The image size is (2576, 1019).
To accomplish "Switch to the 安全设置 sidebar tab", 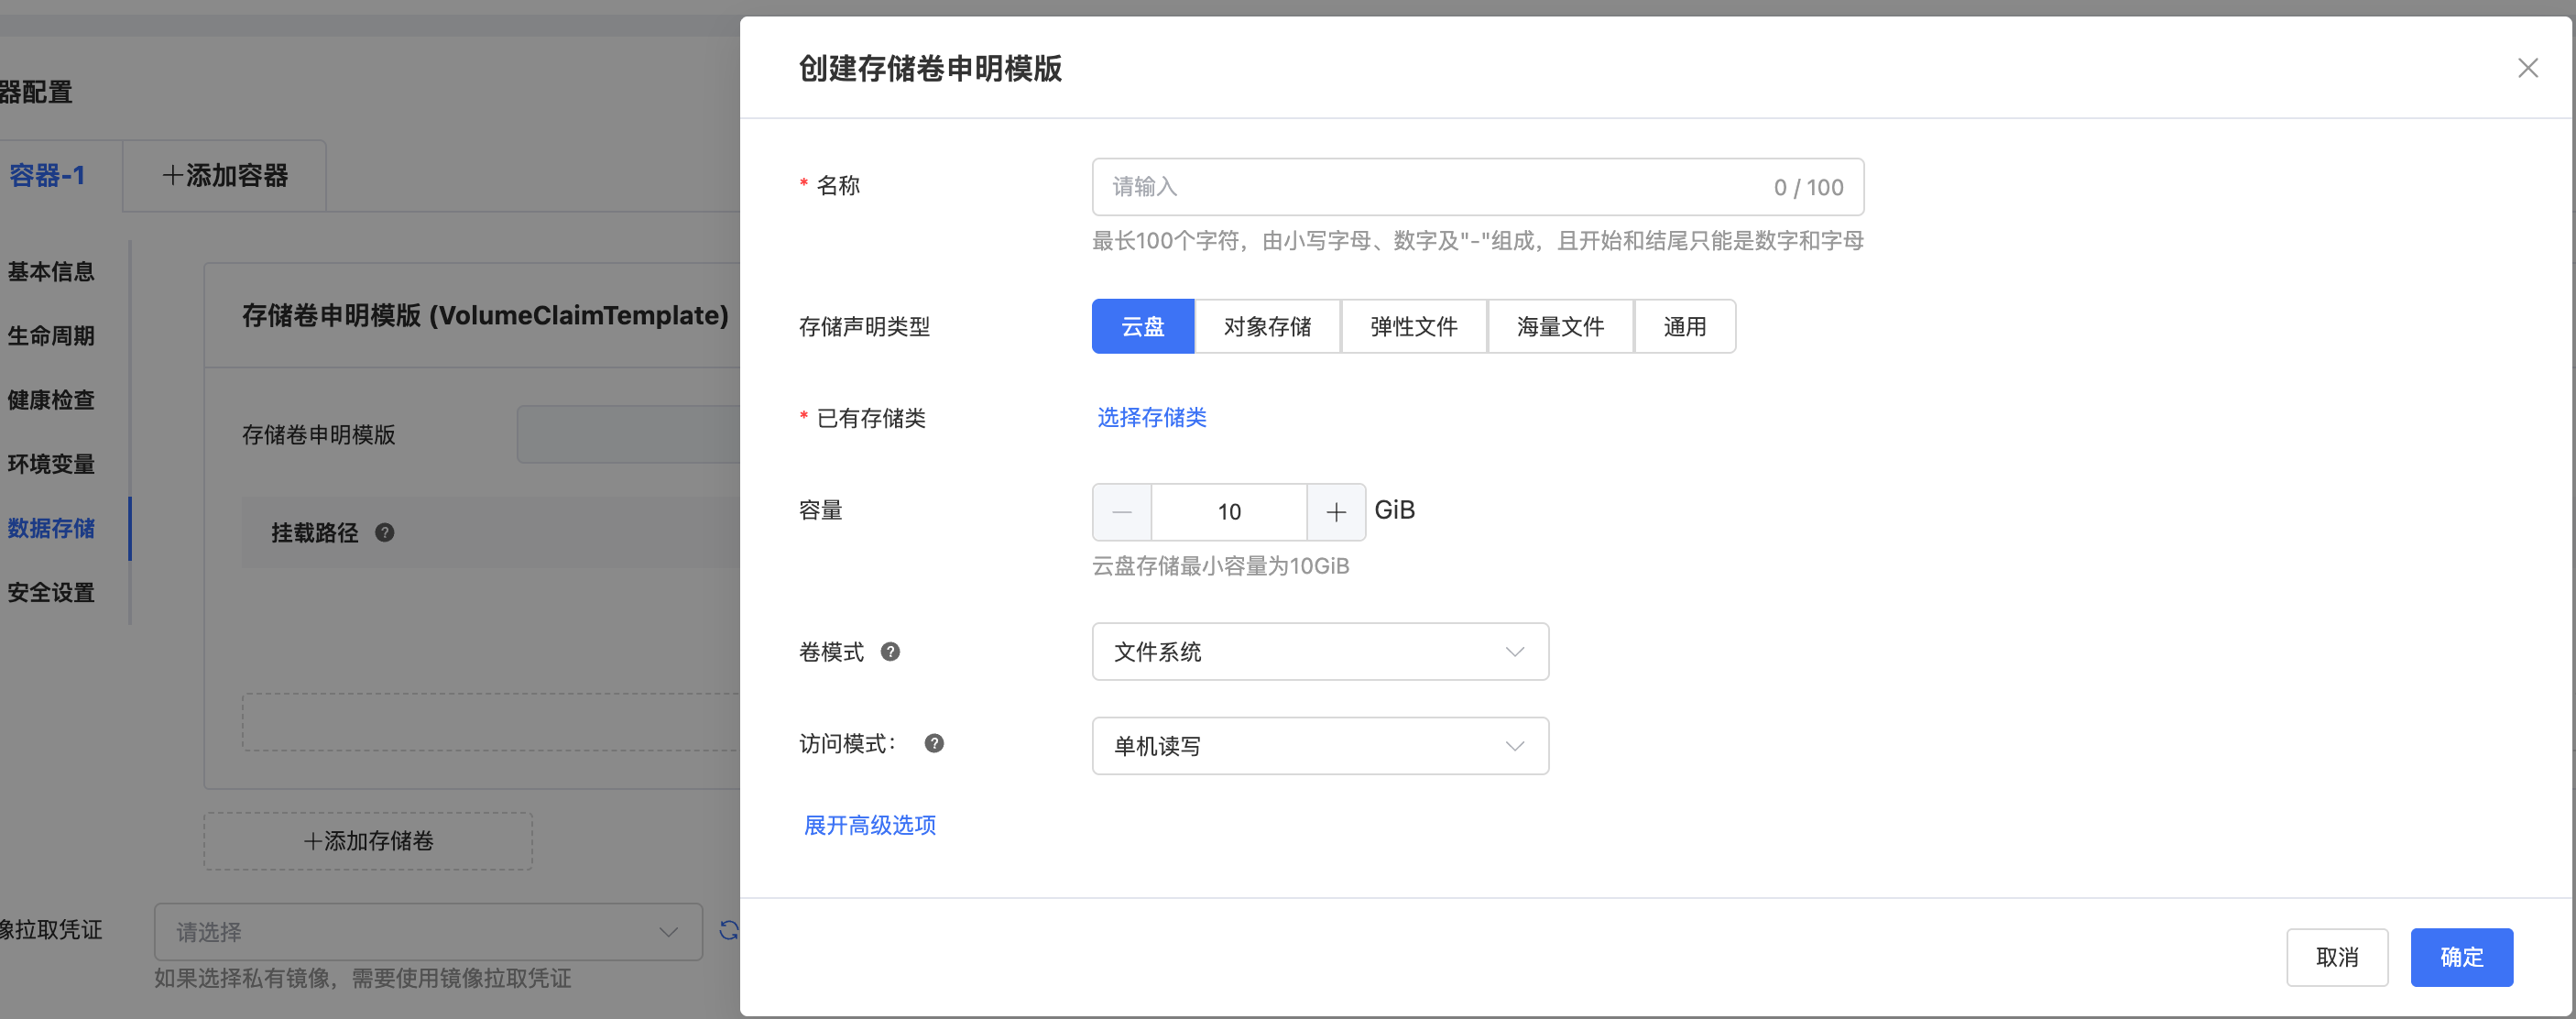I will pos(51,593).
